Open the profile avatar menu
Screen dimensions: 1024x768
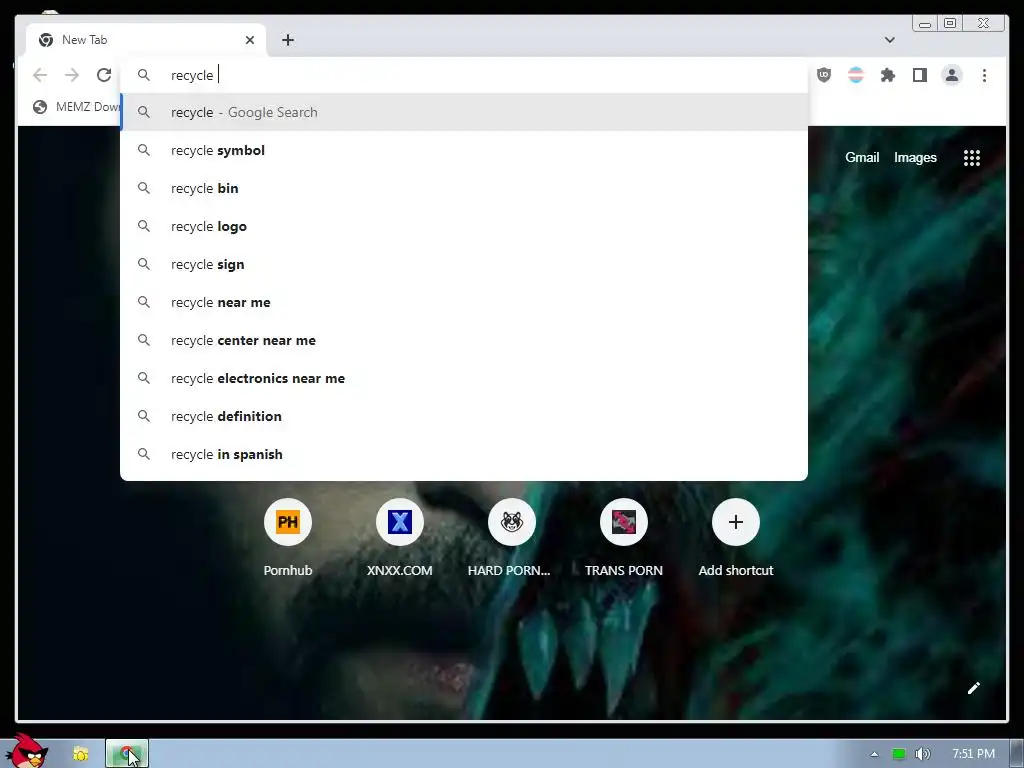(952, 75)
